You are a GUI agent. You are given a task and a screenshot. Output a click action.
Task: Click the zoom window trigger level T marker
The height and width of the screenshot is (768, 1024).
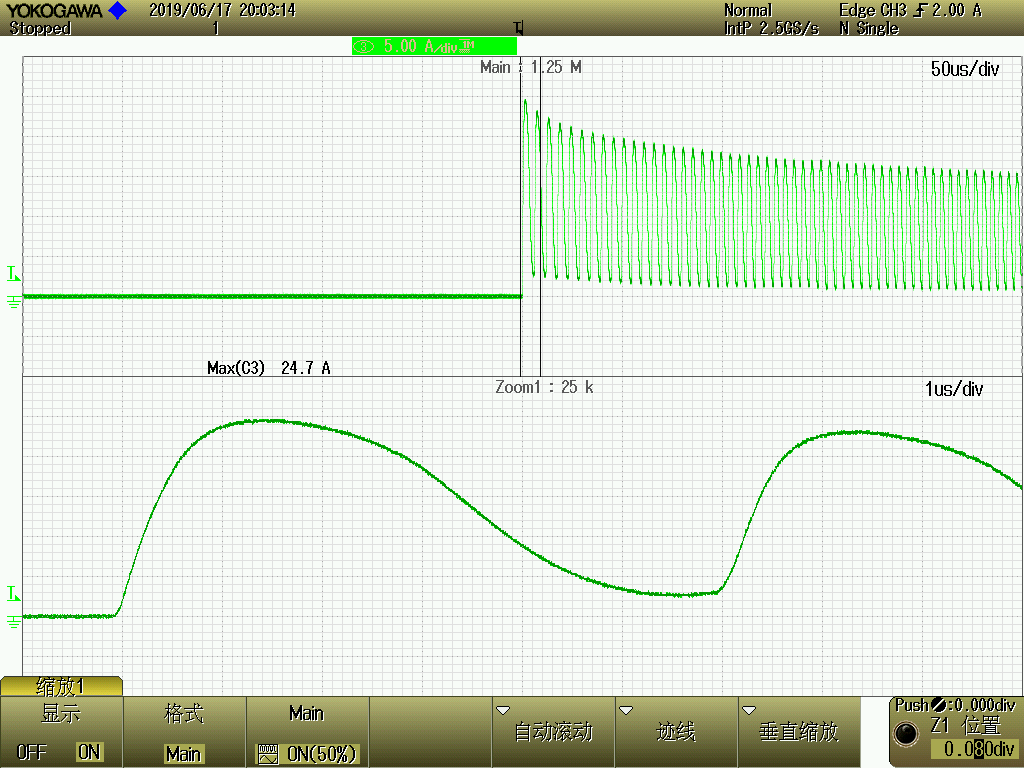tap(13, 594)
